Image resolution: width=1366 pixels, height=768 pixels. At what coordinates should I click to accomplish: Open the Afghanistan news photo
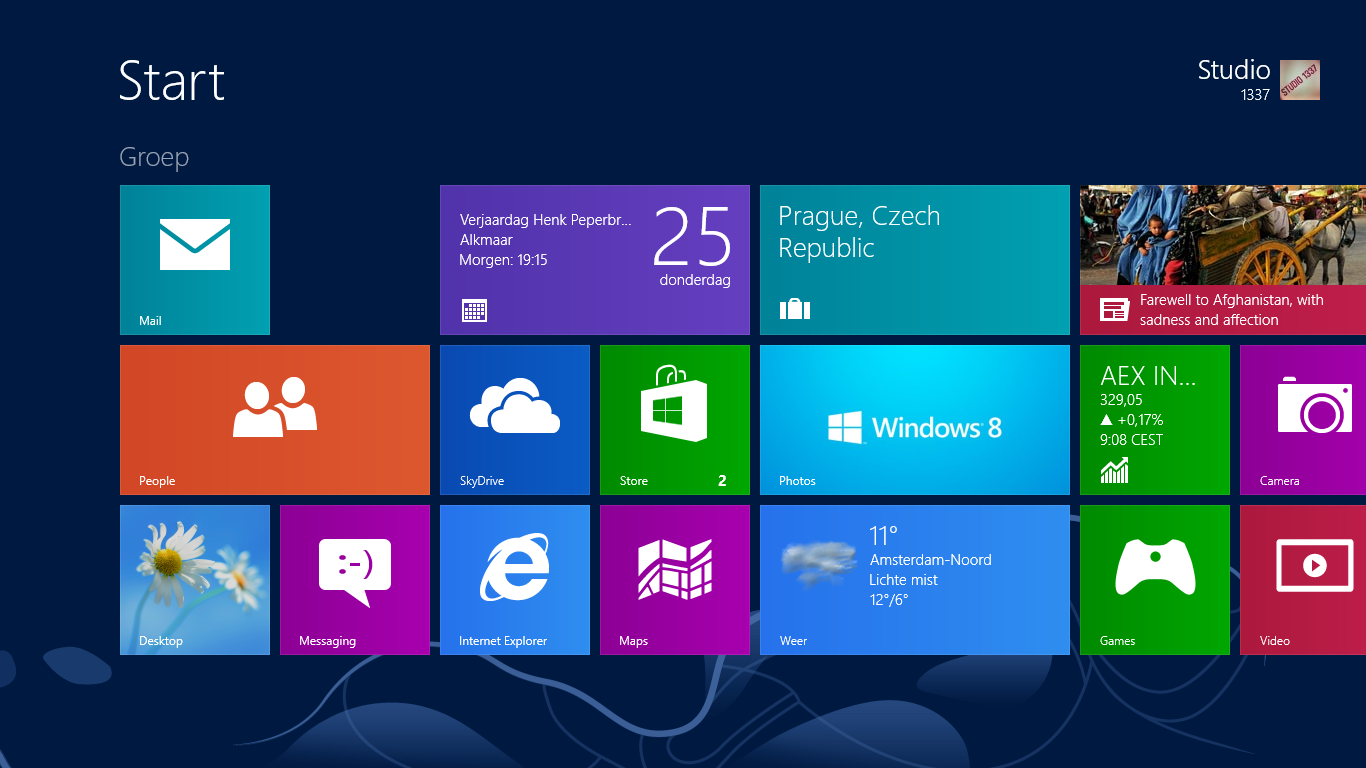pos(1223,235)
